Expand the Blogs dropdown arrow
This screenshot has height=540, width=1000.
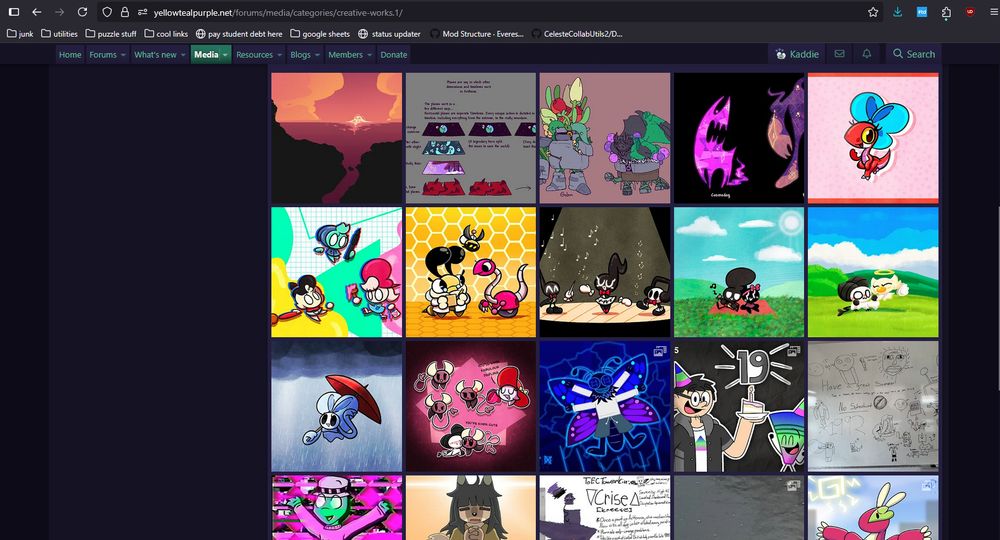pyautogui.click(x=317, y=55)
